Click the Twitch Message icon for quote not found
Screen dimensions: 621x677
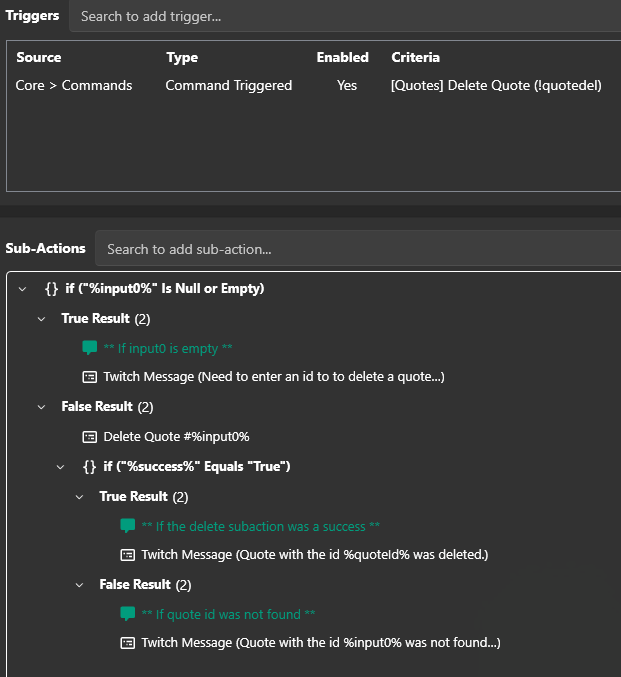coord(128,643)
